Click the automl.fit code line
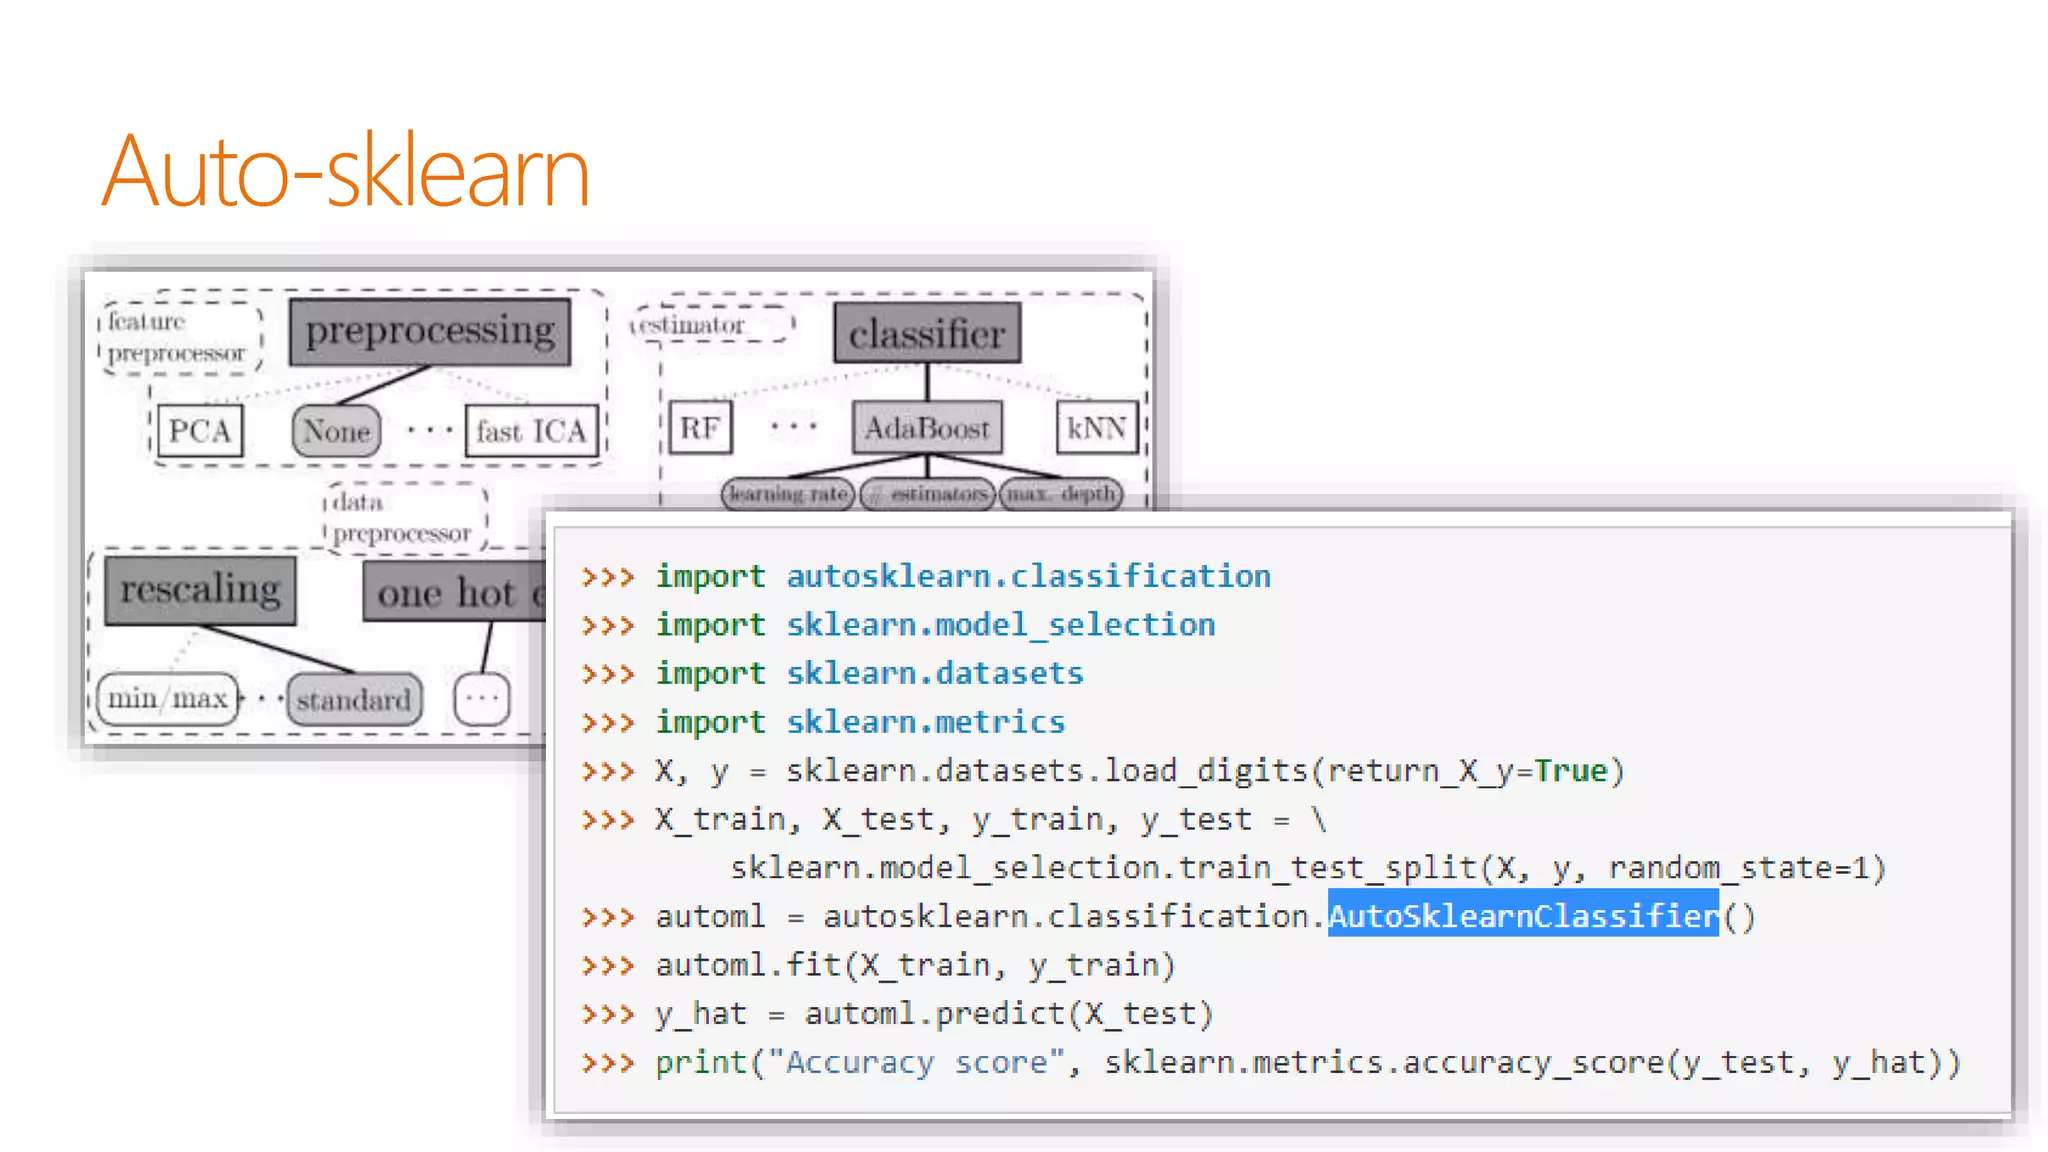Screen dimensions: 2048x1152 (x=914, y=965)
